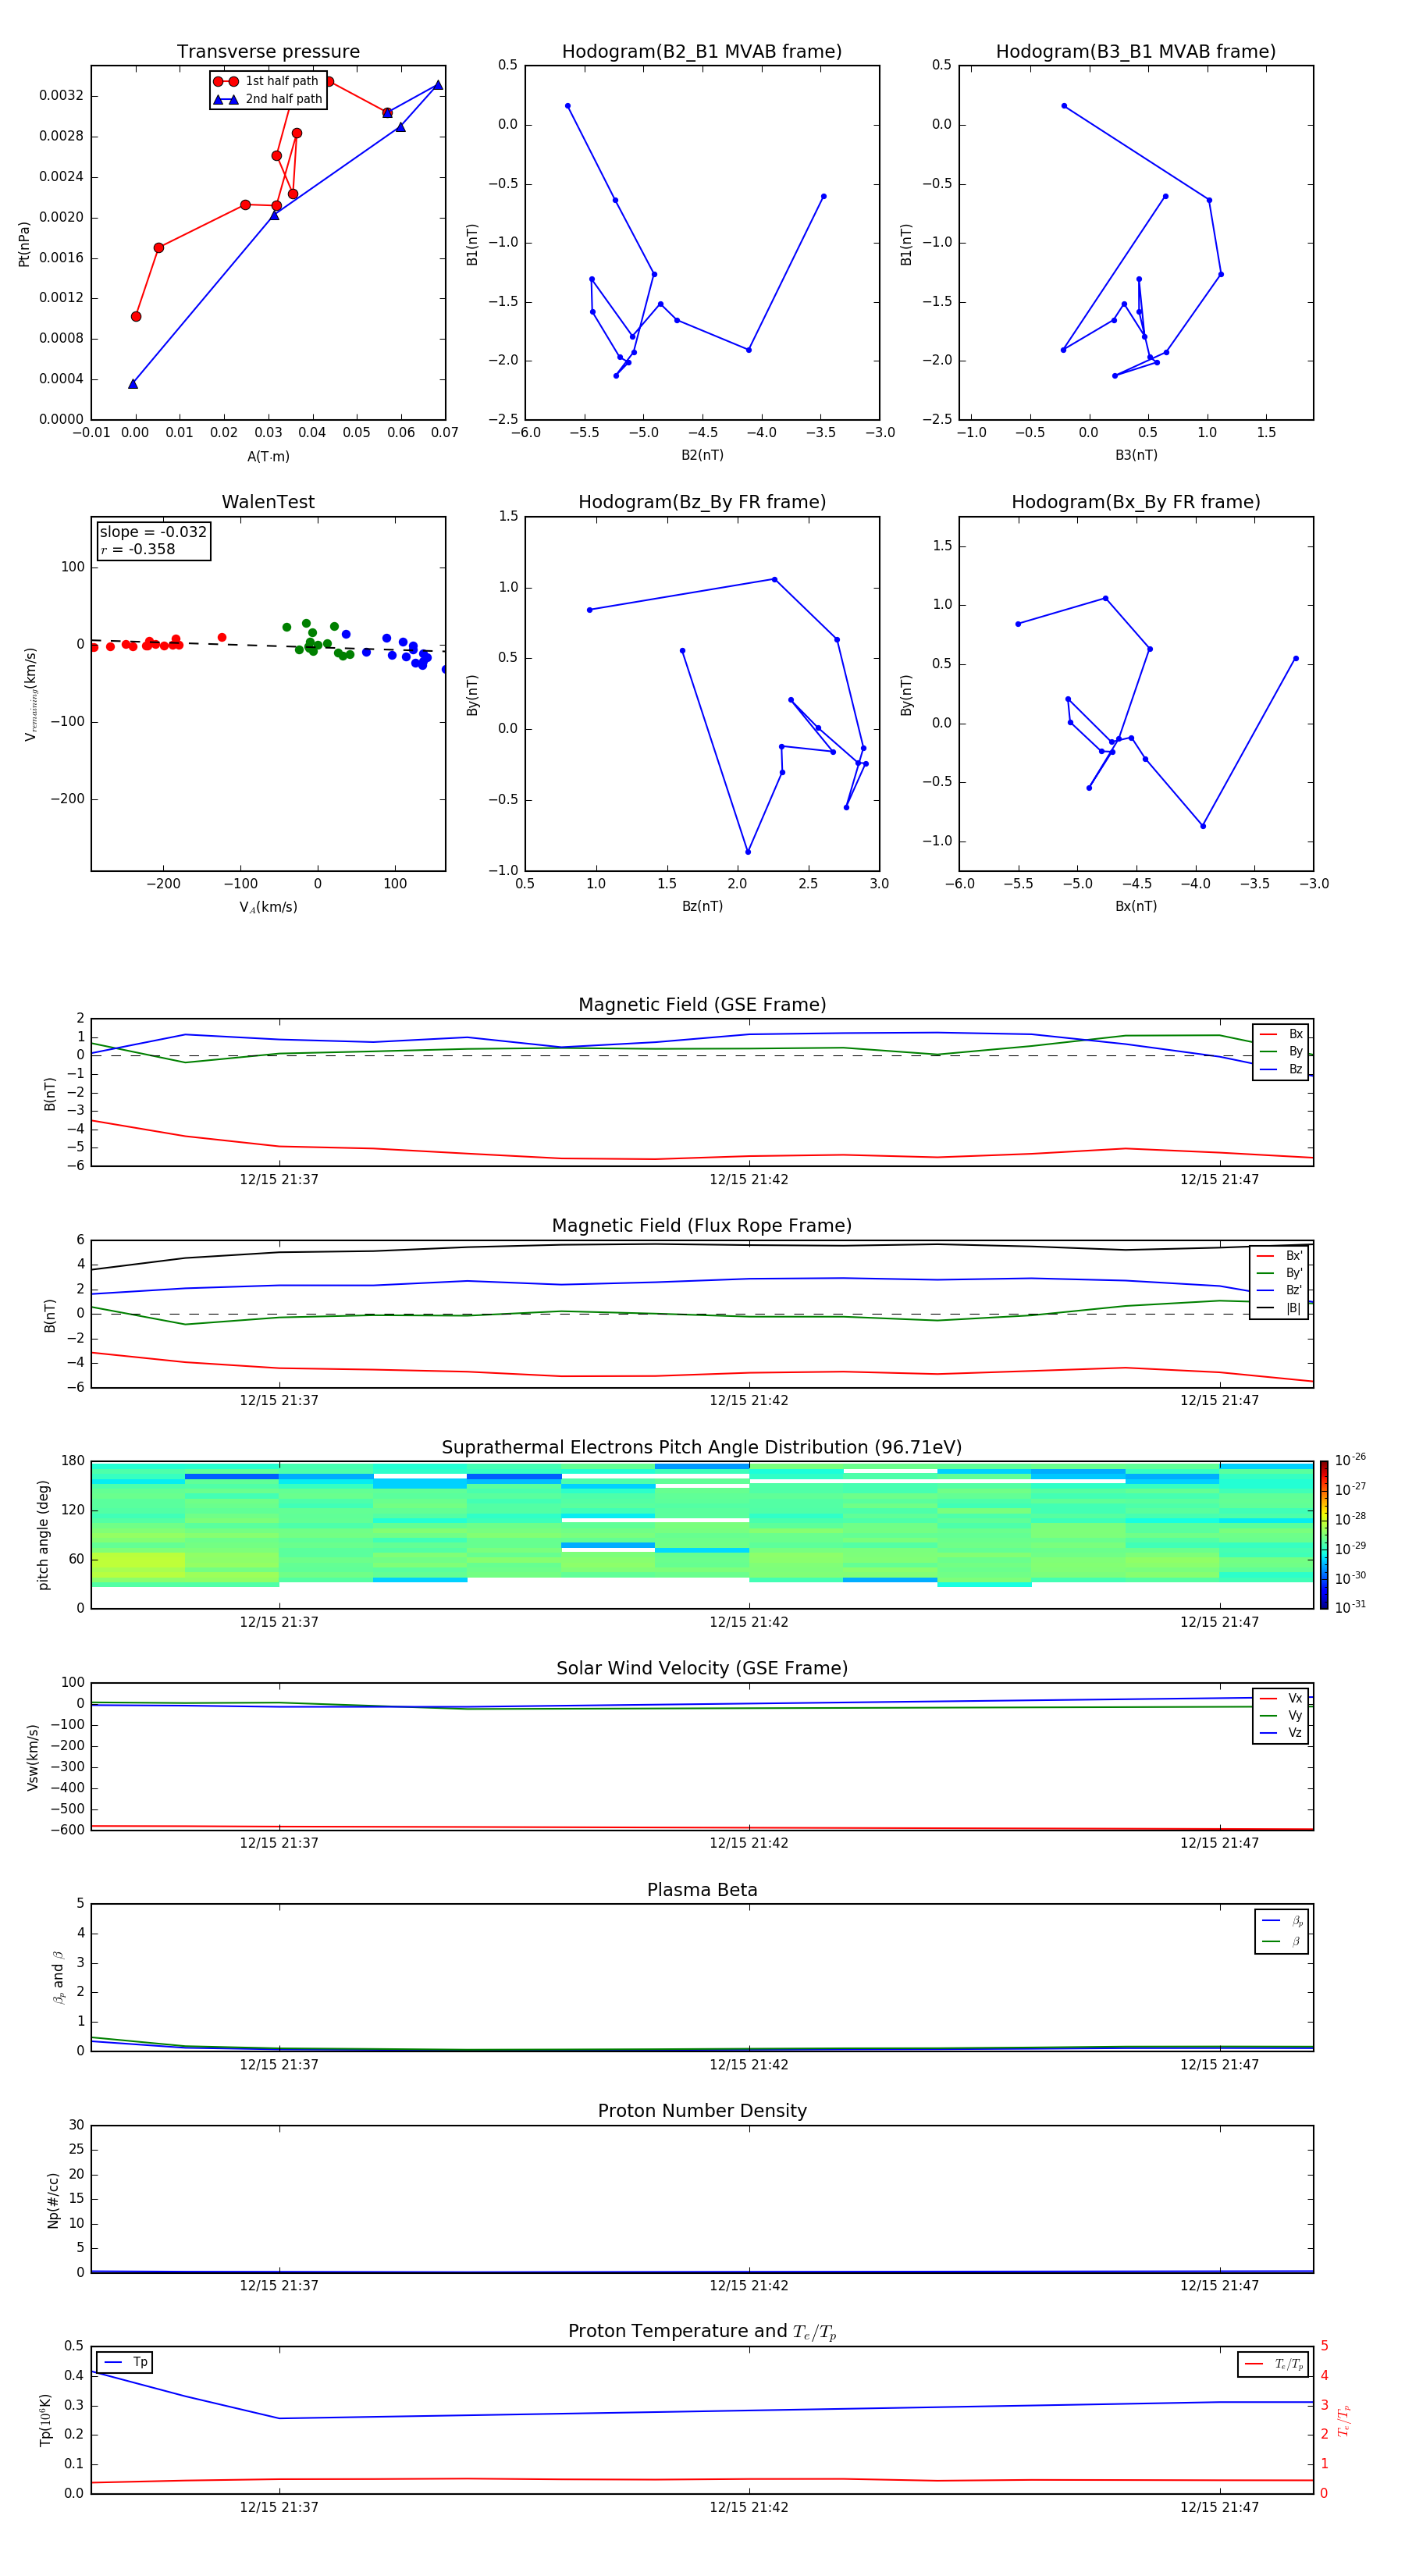
Task: Click '12/15 21:37' tick under GSE Magnetic Field panel
Action: click(279, 1180)
